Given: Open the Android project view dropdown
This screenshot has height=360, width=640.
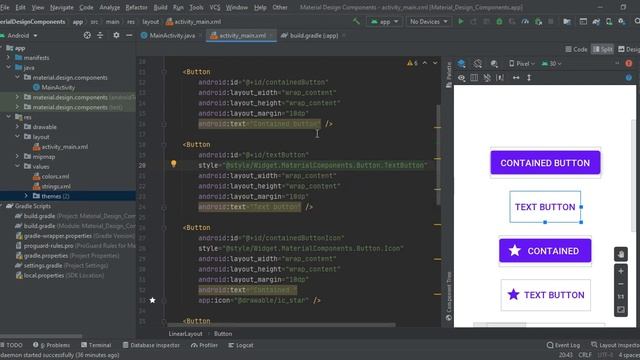Looking at the screenshot, I should click(x=20, y=36).
